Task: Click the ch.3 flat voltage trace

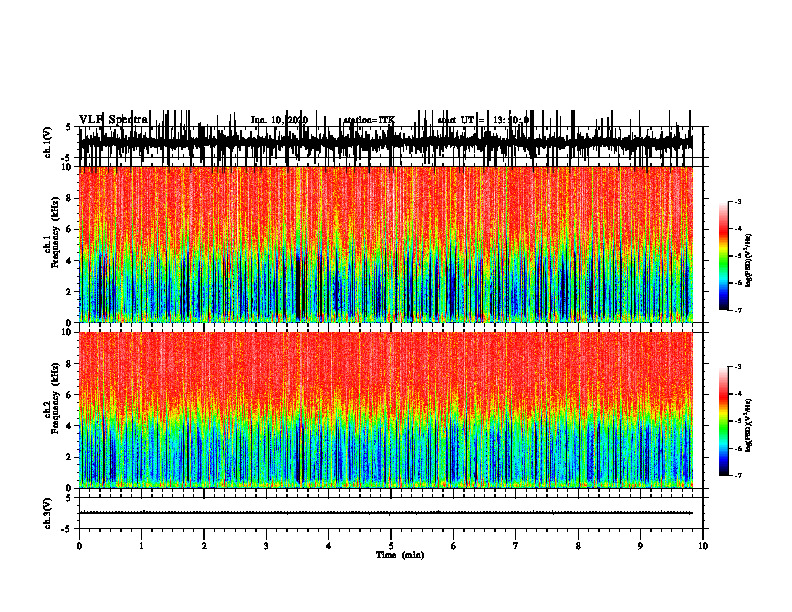Action: pos(386,513)
